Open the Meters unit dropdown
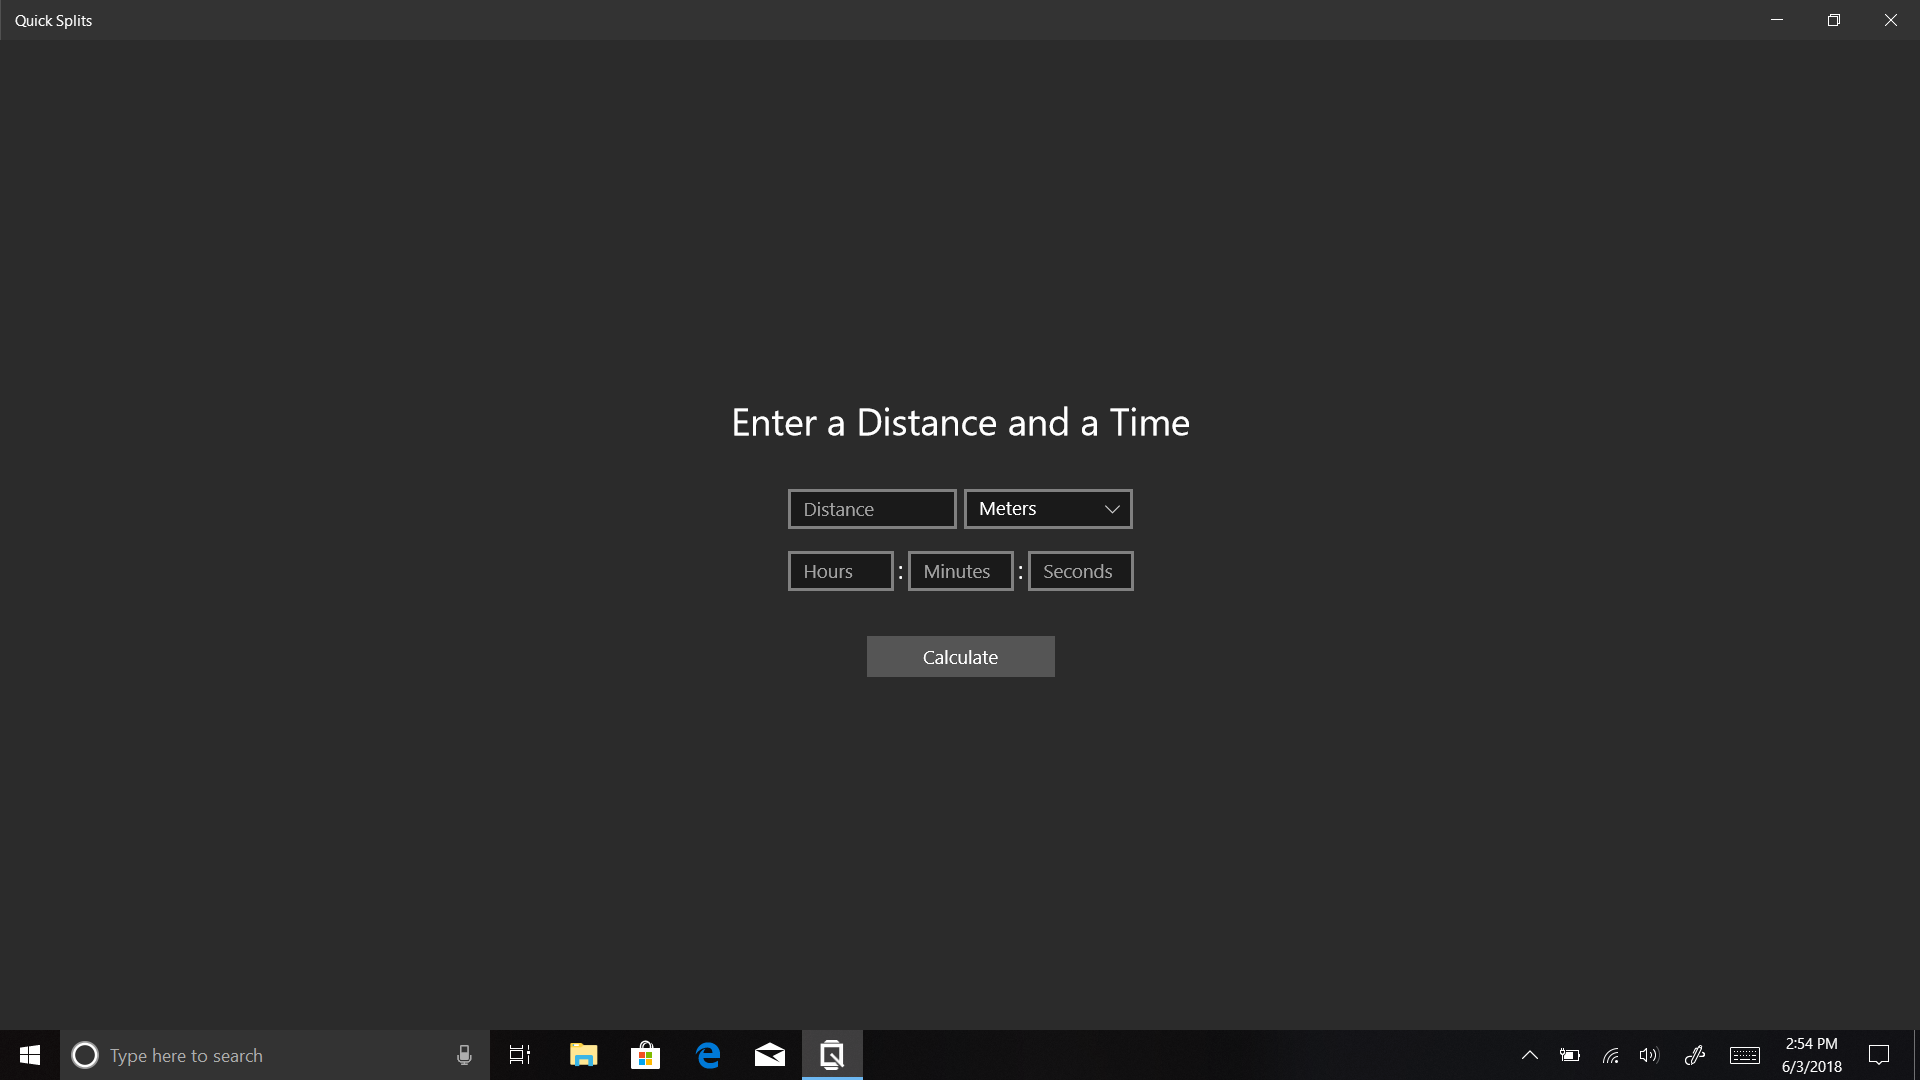 pos(1047,509)
